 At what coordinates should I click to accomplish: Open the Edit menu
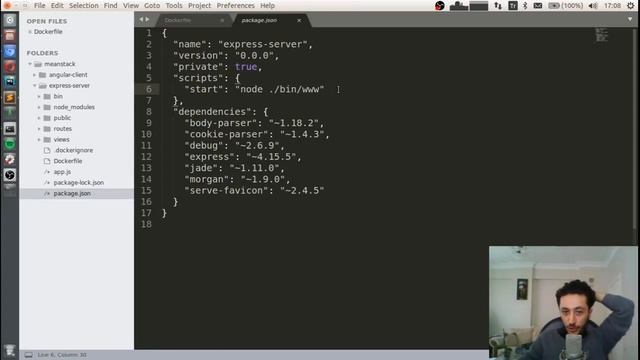click(57, 6)
